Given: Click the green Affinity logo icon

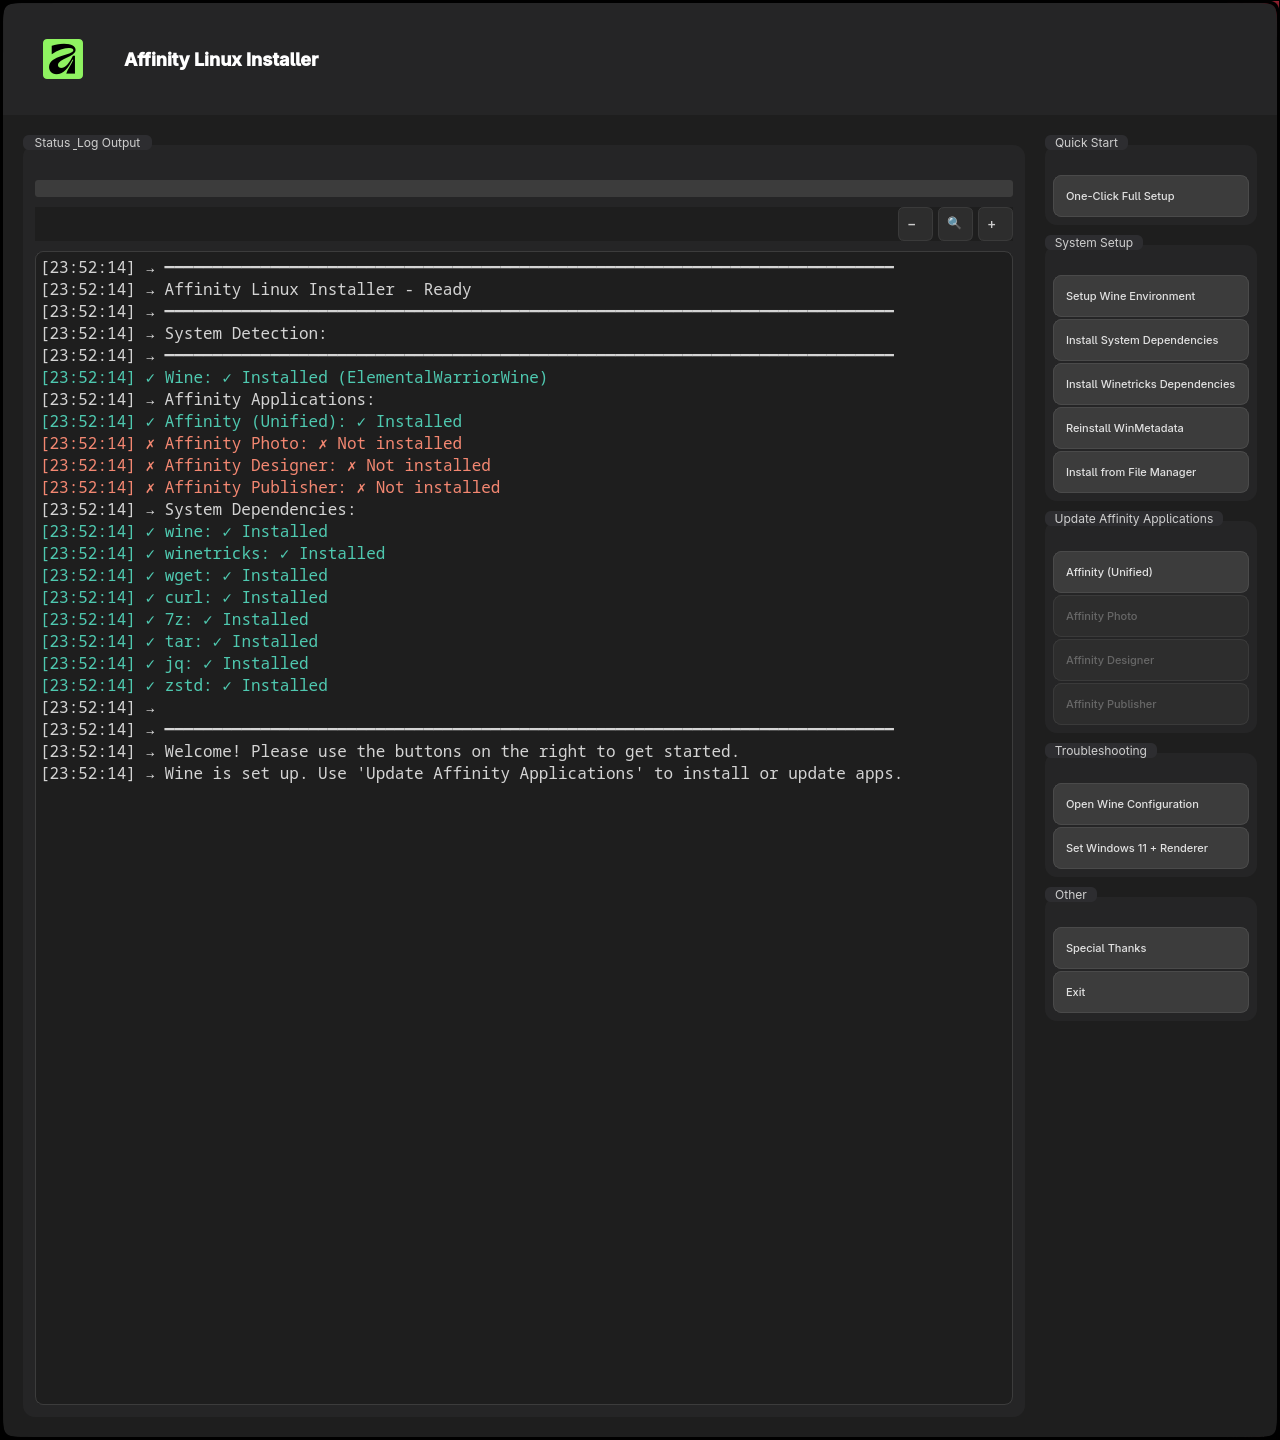Looking at the screenshot, I should coord(63,59).
